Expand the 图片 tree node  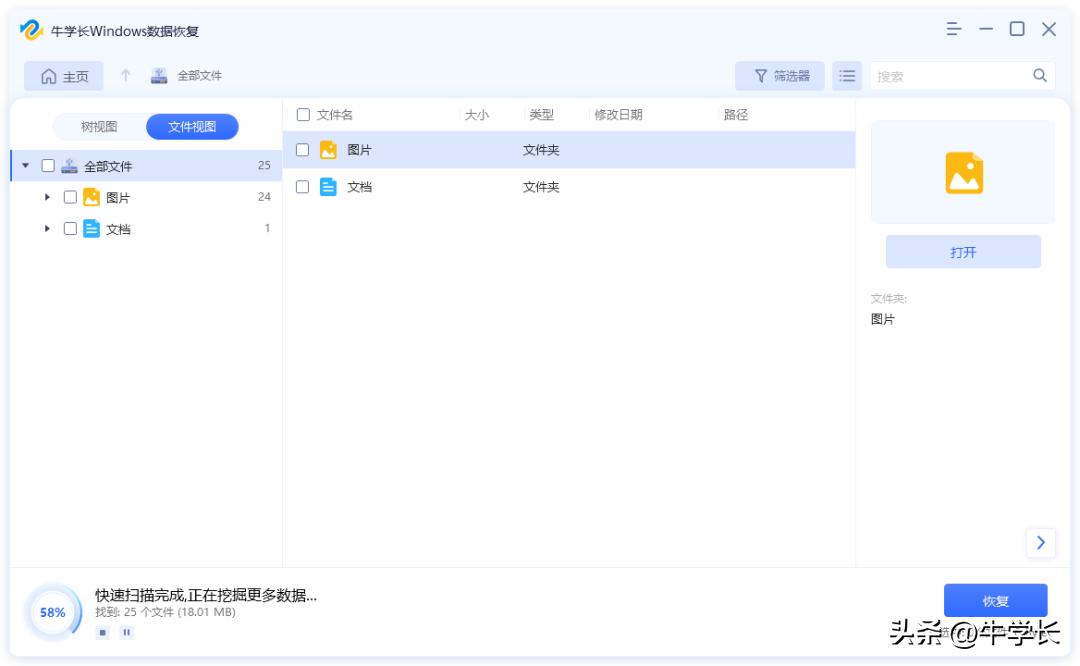tap(46, 197)
